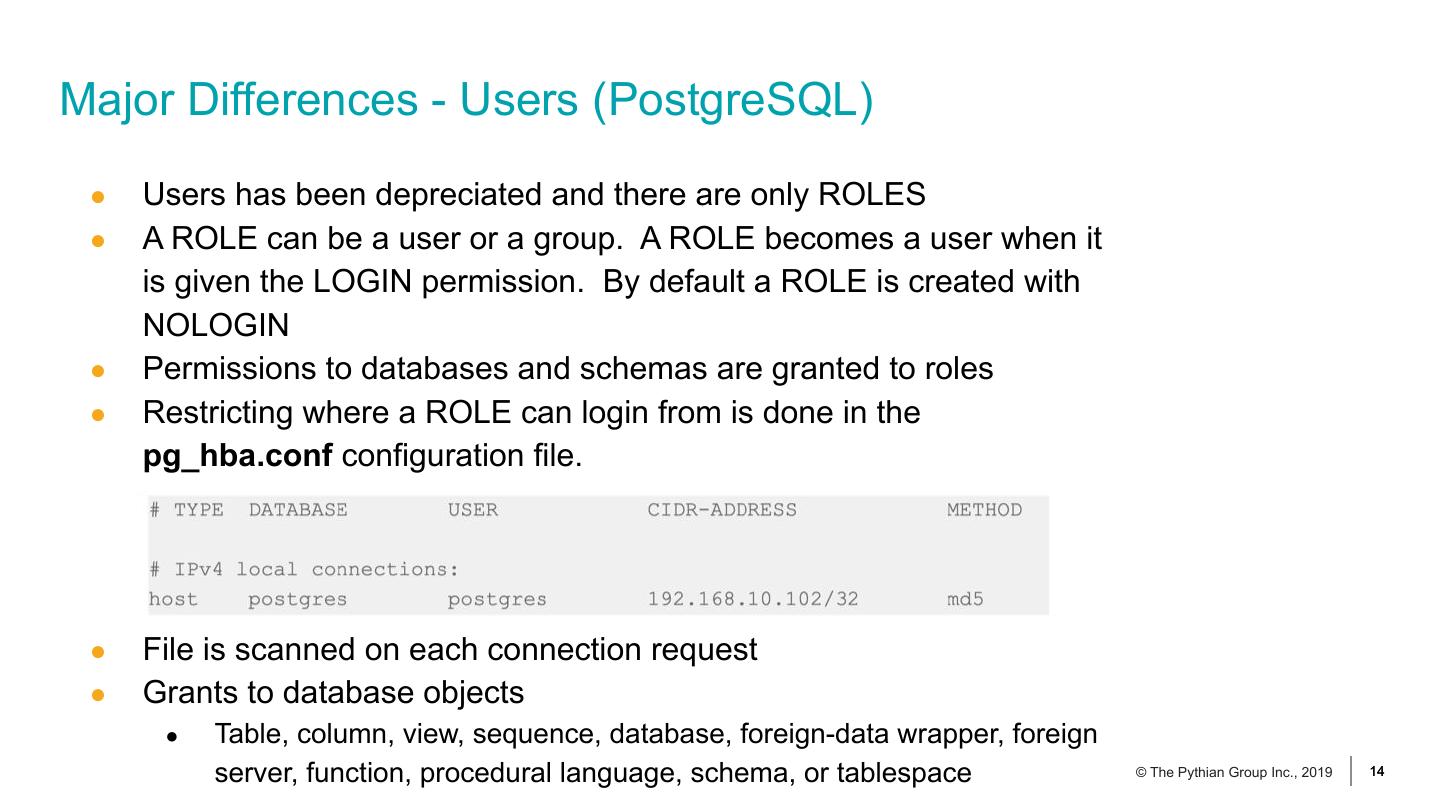This screenshot has width=1440, height=810.
Task: Click the 'md5' method value
Action: pyautogui.click(x=965, y=600)
